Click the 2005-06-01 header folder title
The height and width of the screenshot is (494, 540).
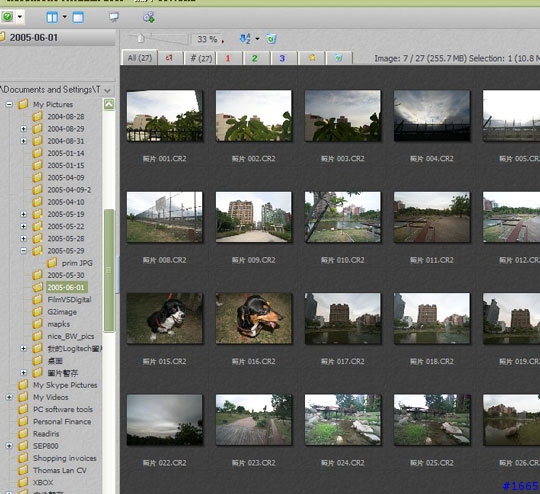33,37
